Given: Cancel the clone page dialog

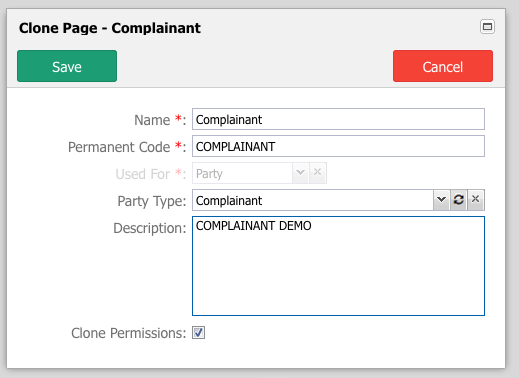Looking at the screenshot, I should point(443,66).
